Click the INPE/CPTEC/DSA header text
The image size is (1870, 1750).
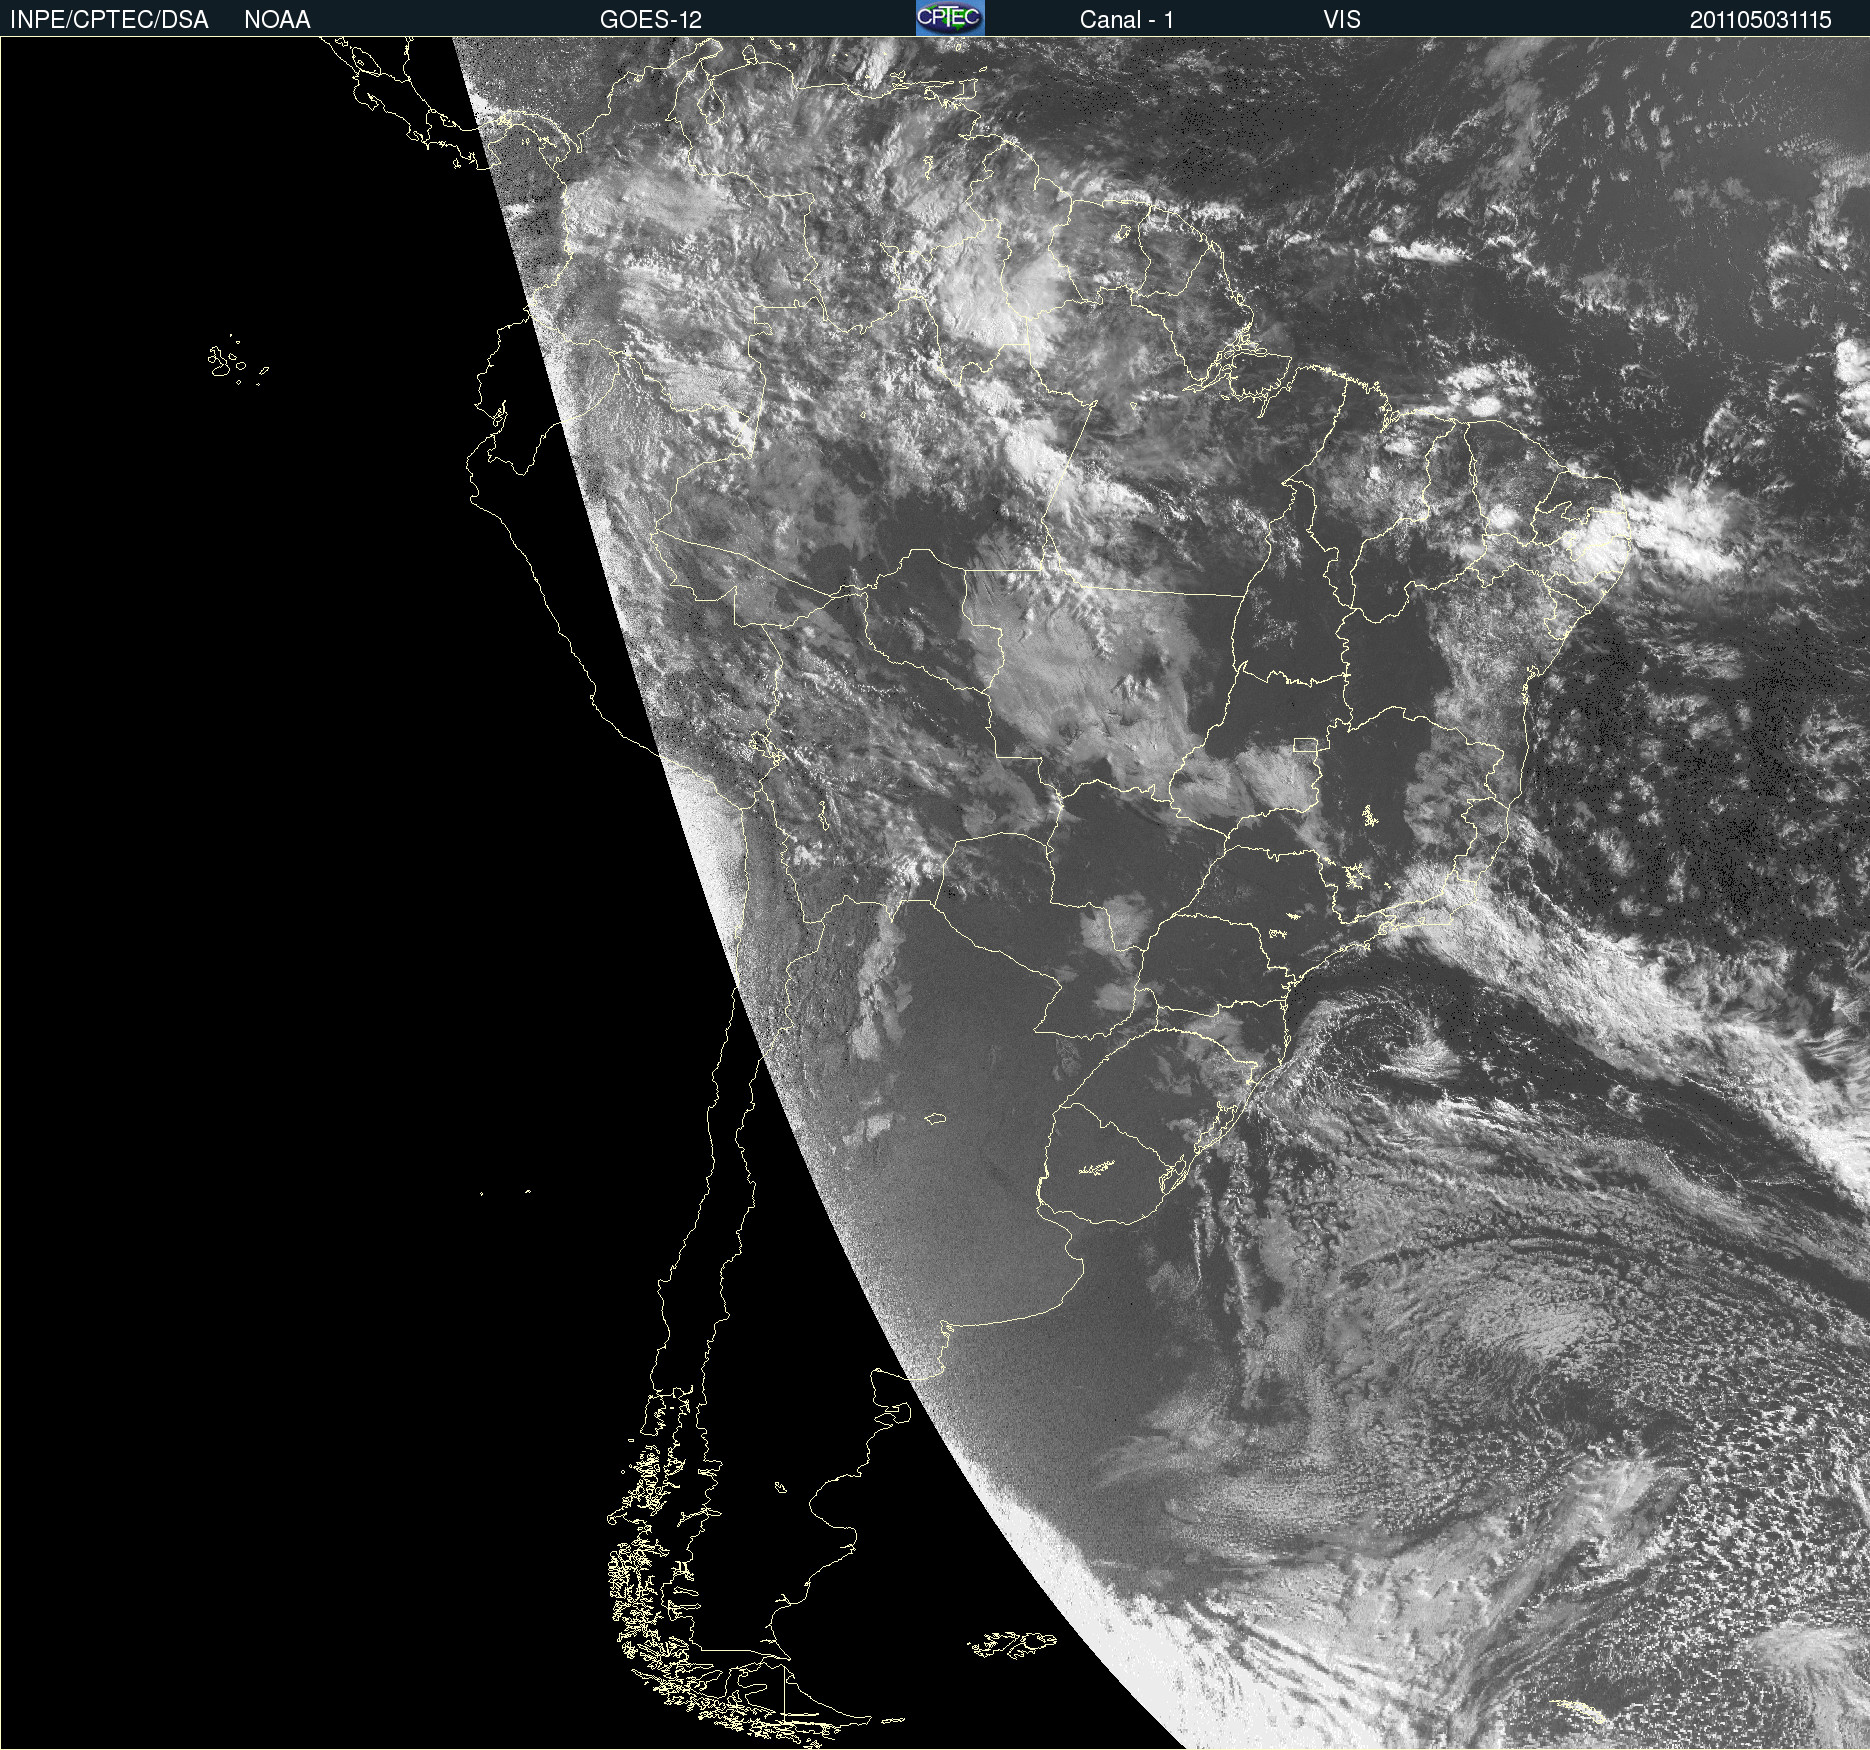tap(109, 20)
